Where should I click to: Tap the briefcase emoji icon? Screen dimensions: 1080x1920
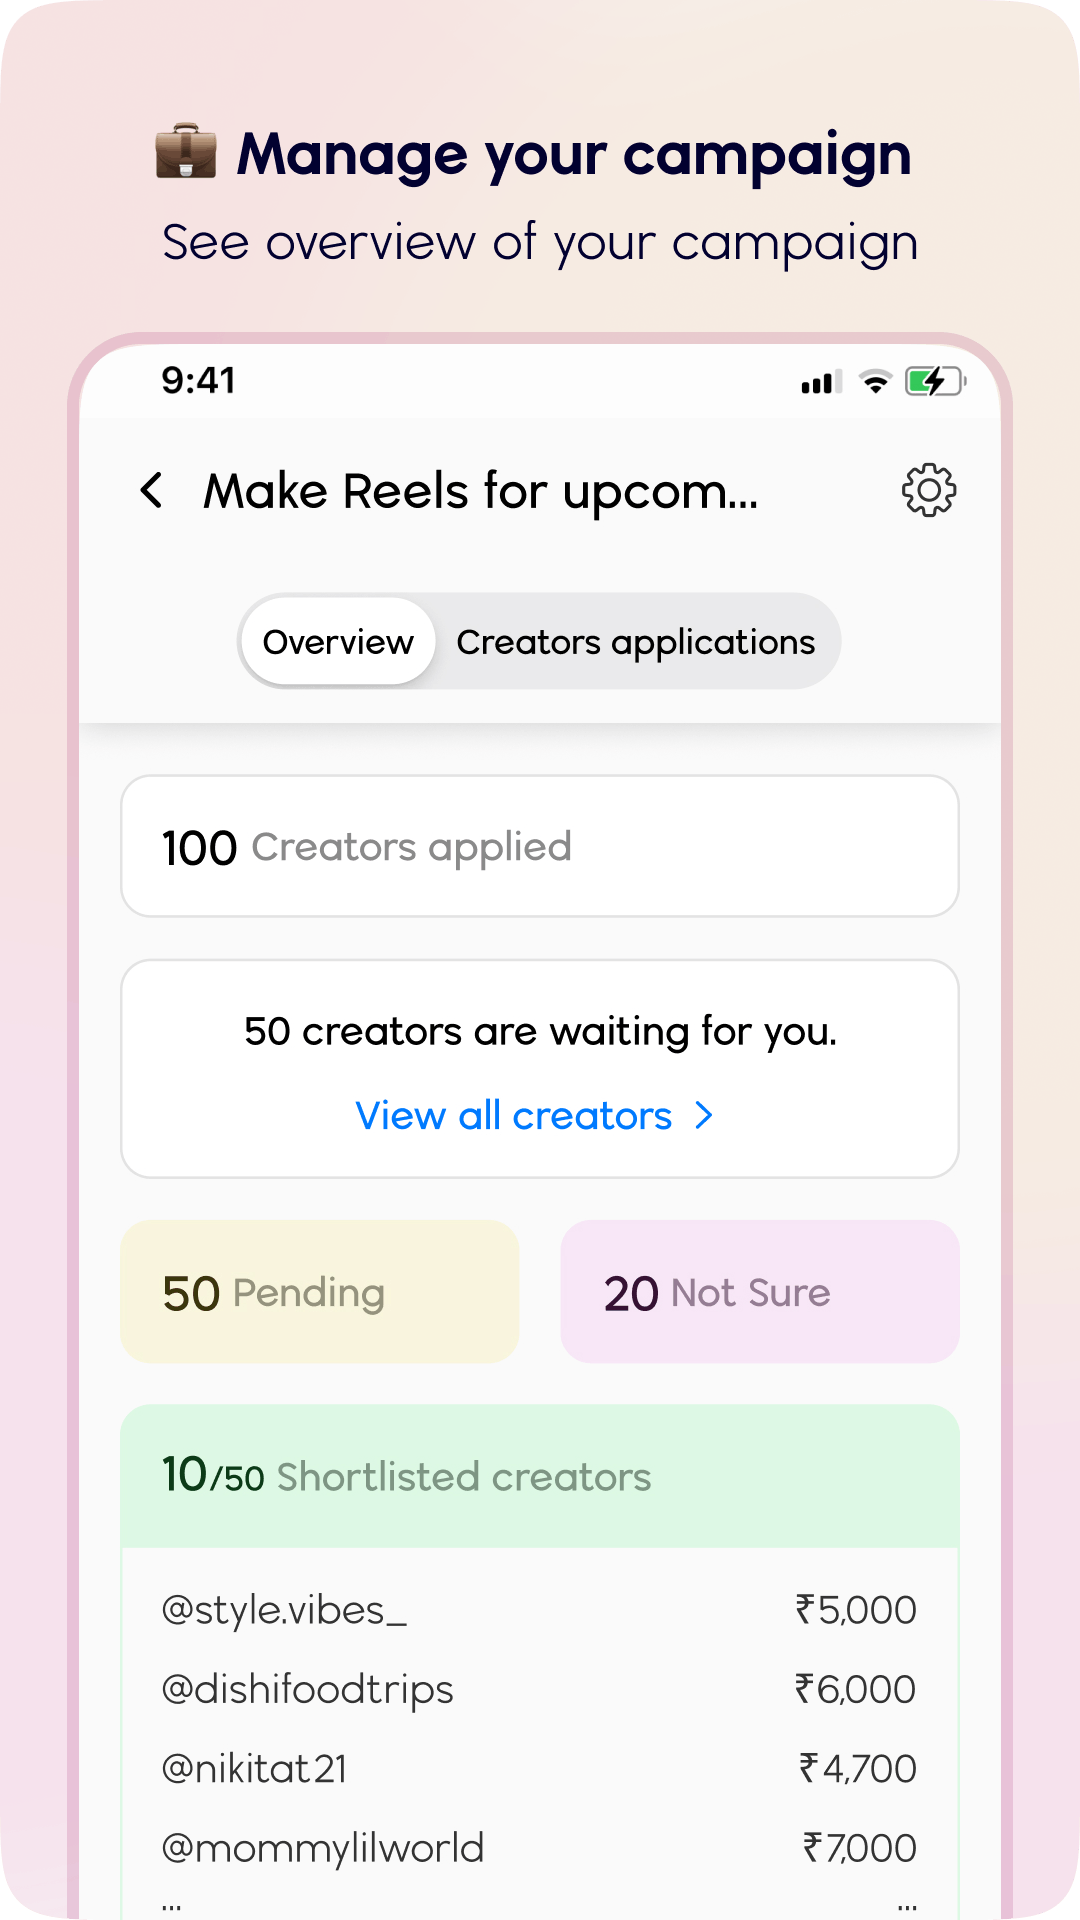[186, 152]
